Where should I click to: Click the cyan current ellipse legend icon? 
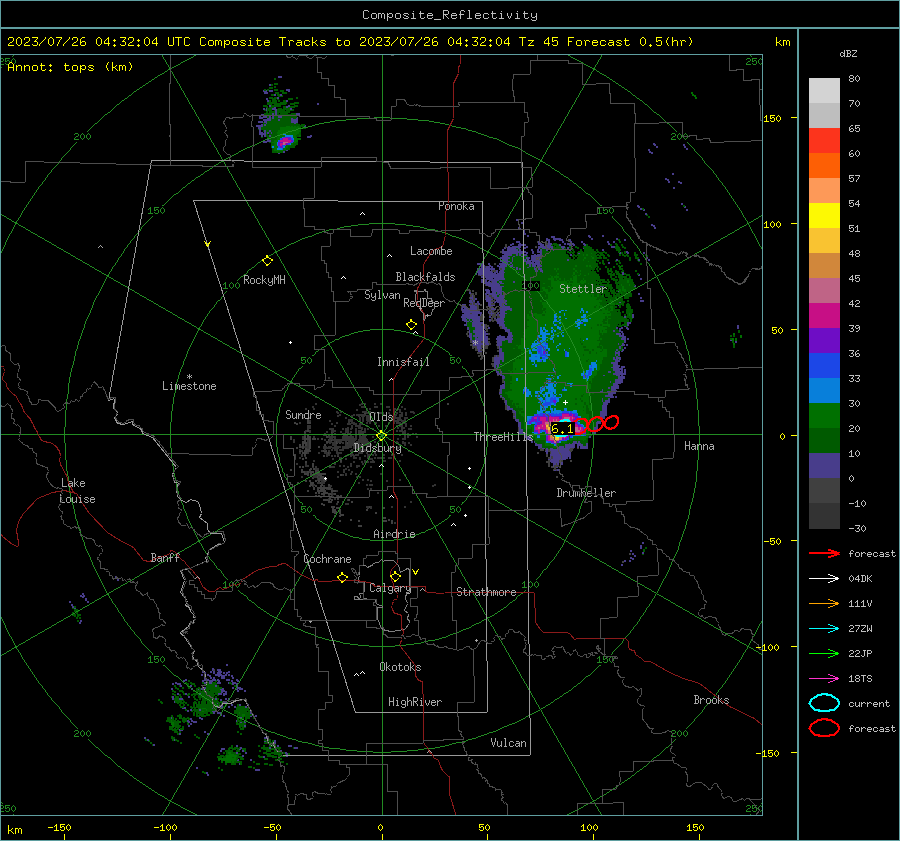824,703
